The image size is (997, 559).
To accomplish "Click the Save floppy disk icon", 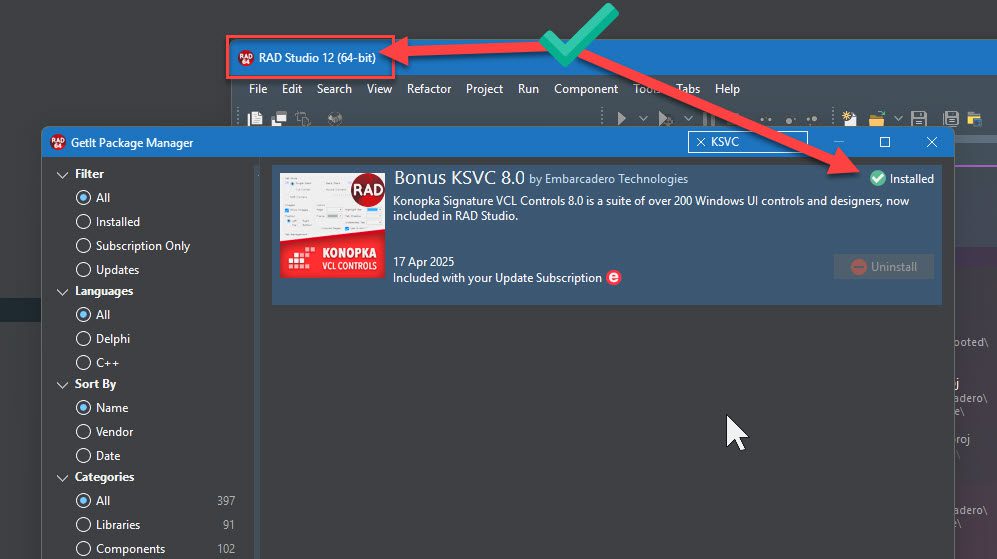I will pos(919,118).
